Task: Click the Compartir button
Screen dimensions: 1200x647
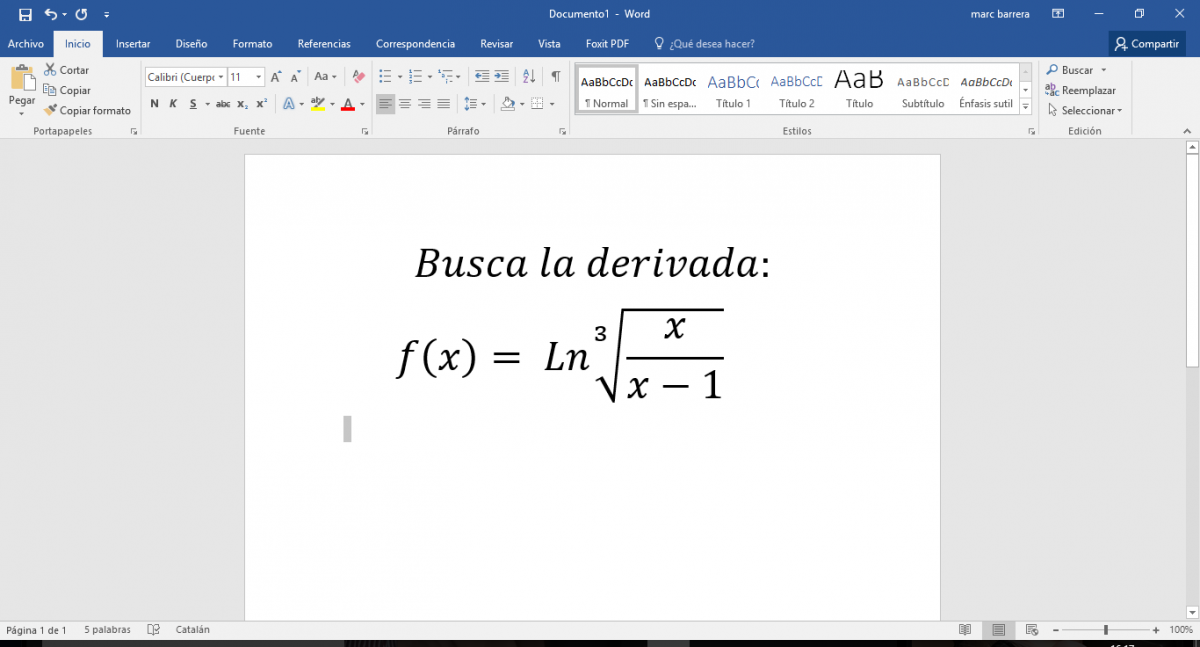Action: click(x=1146, y=44)
